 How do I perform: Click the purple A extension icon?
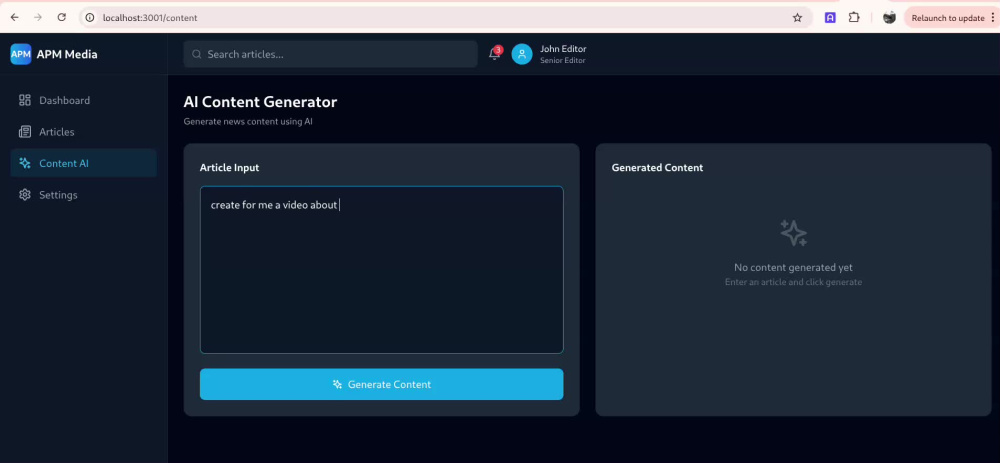coord(830,18)
